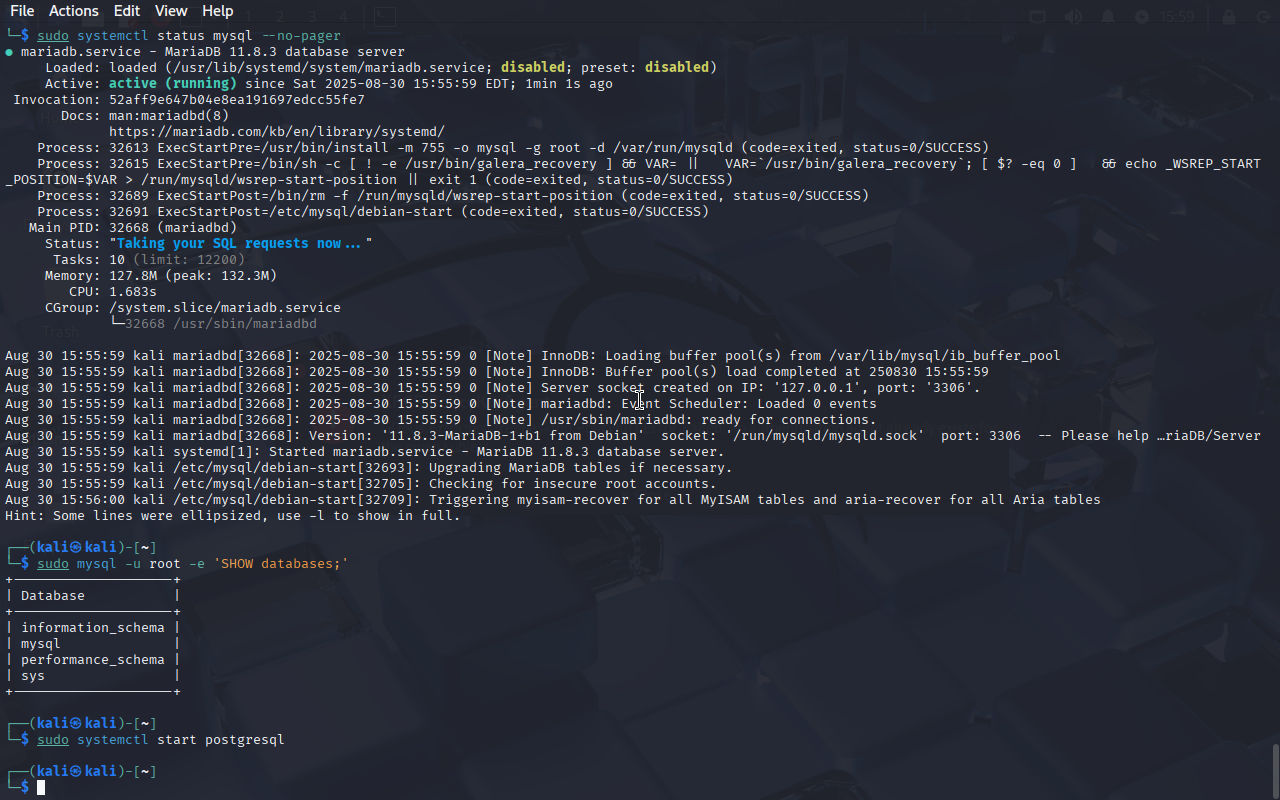Select the 'active (running)' status text
The image size is (1280, 800).
click(173, 84)
